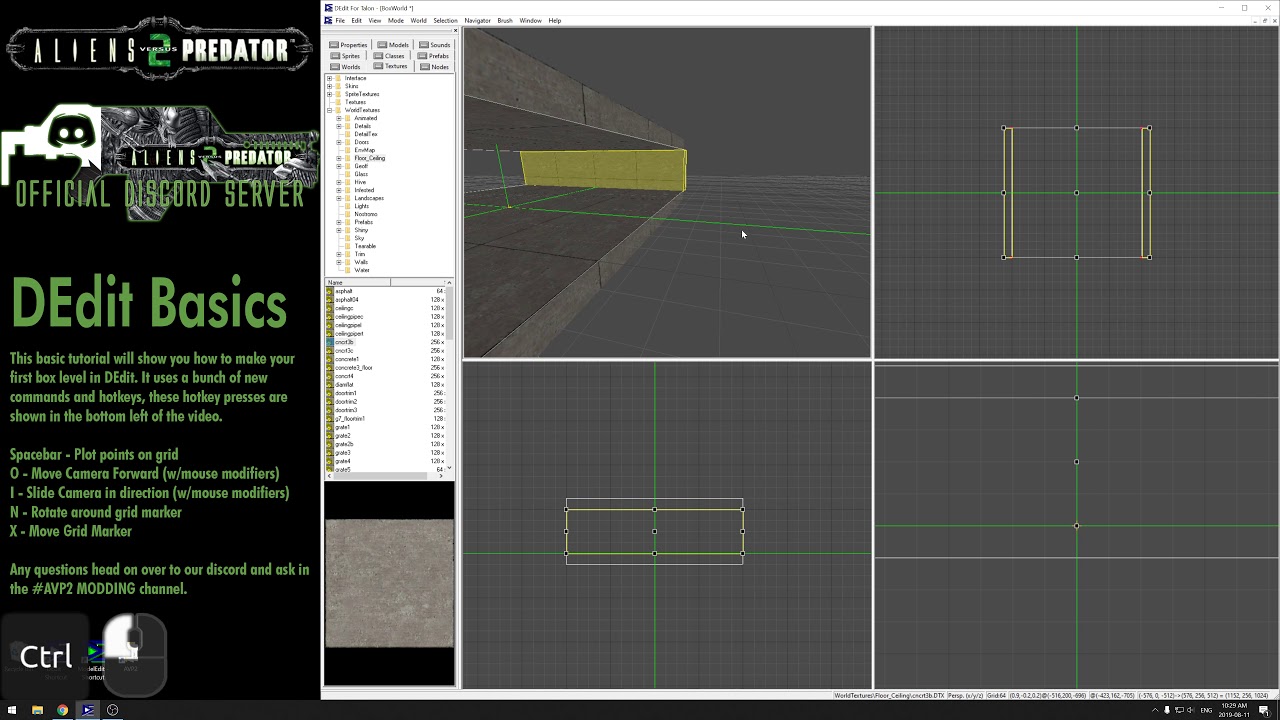Open File Explorer from the taskbar
The image size is (1280, 720).
pyautogui.click(x=37, y=710)
